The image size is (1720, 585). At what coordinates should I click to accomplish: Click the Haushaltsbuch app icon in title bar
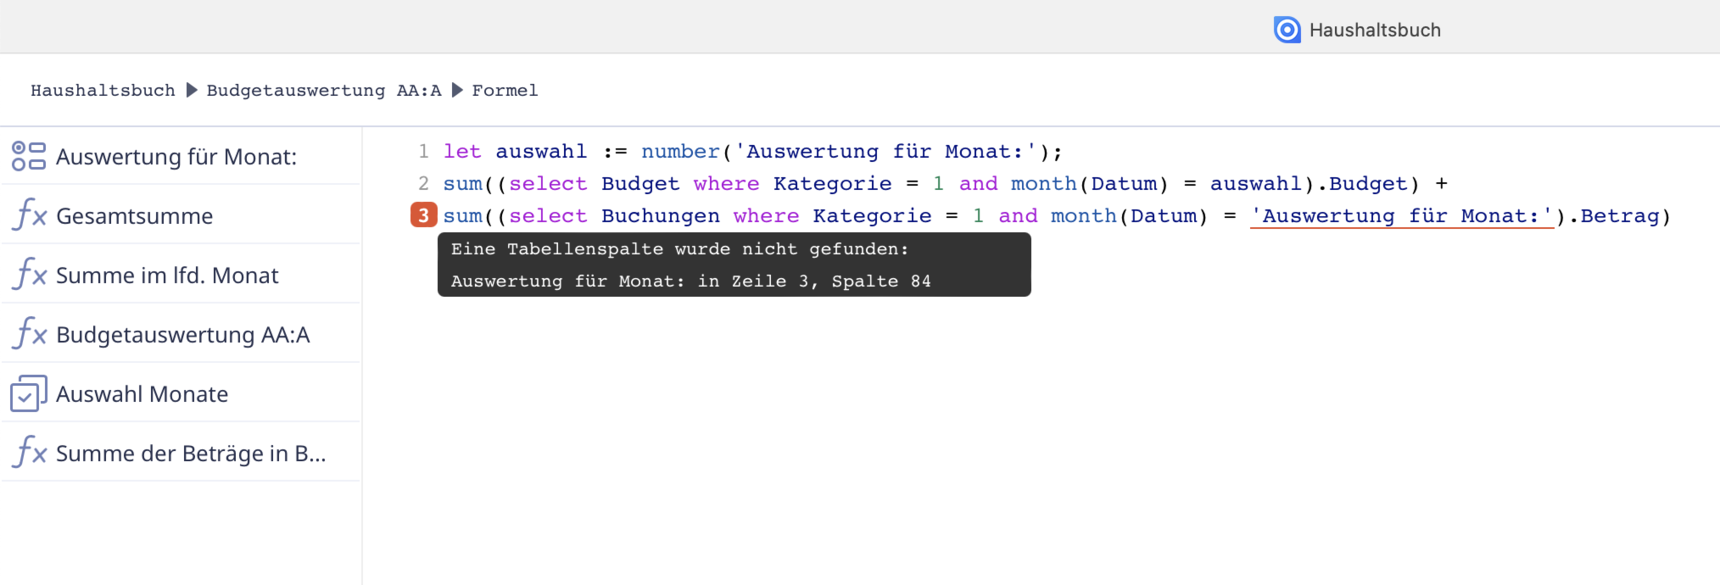(x=1287, y=30)
